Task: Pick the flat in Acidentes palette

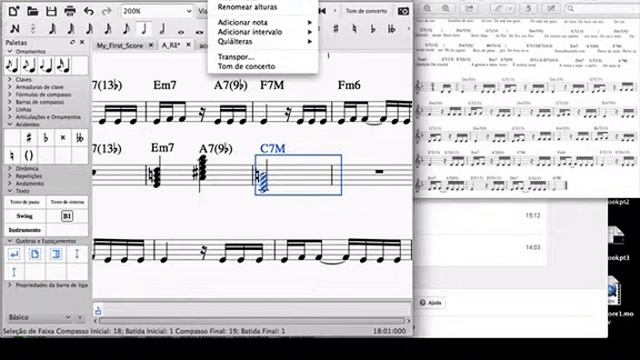Action: [x=46, y=138]
